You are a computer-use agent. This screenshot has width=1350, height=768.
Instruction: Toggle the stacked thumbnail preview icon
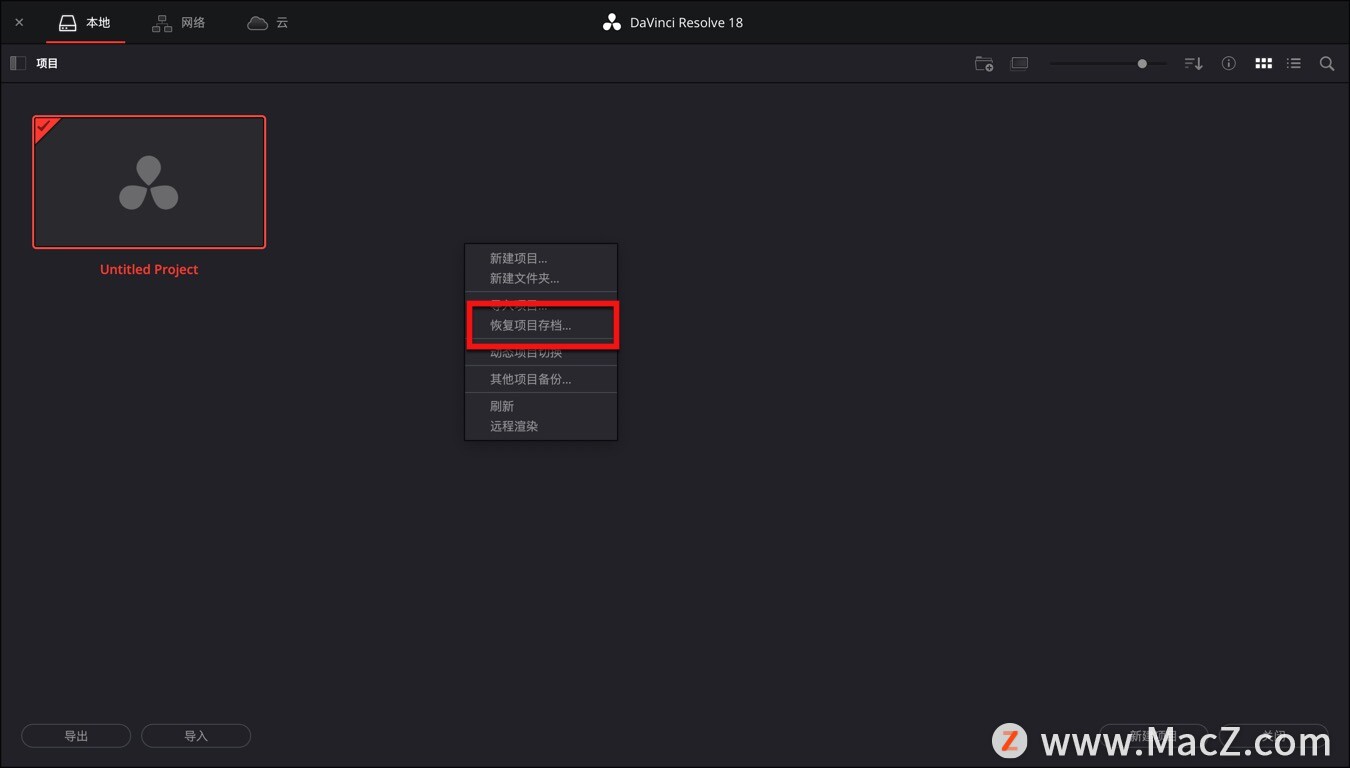point(1019,64)
